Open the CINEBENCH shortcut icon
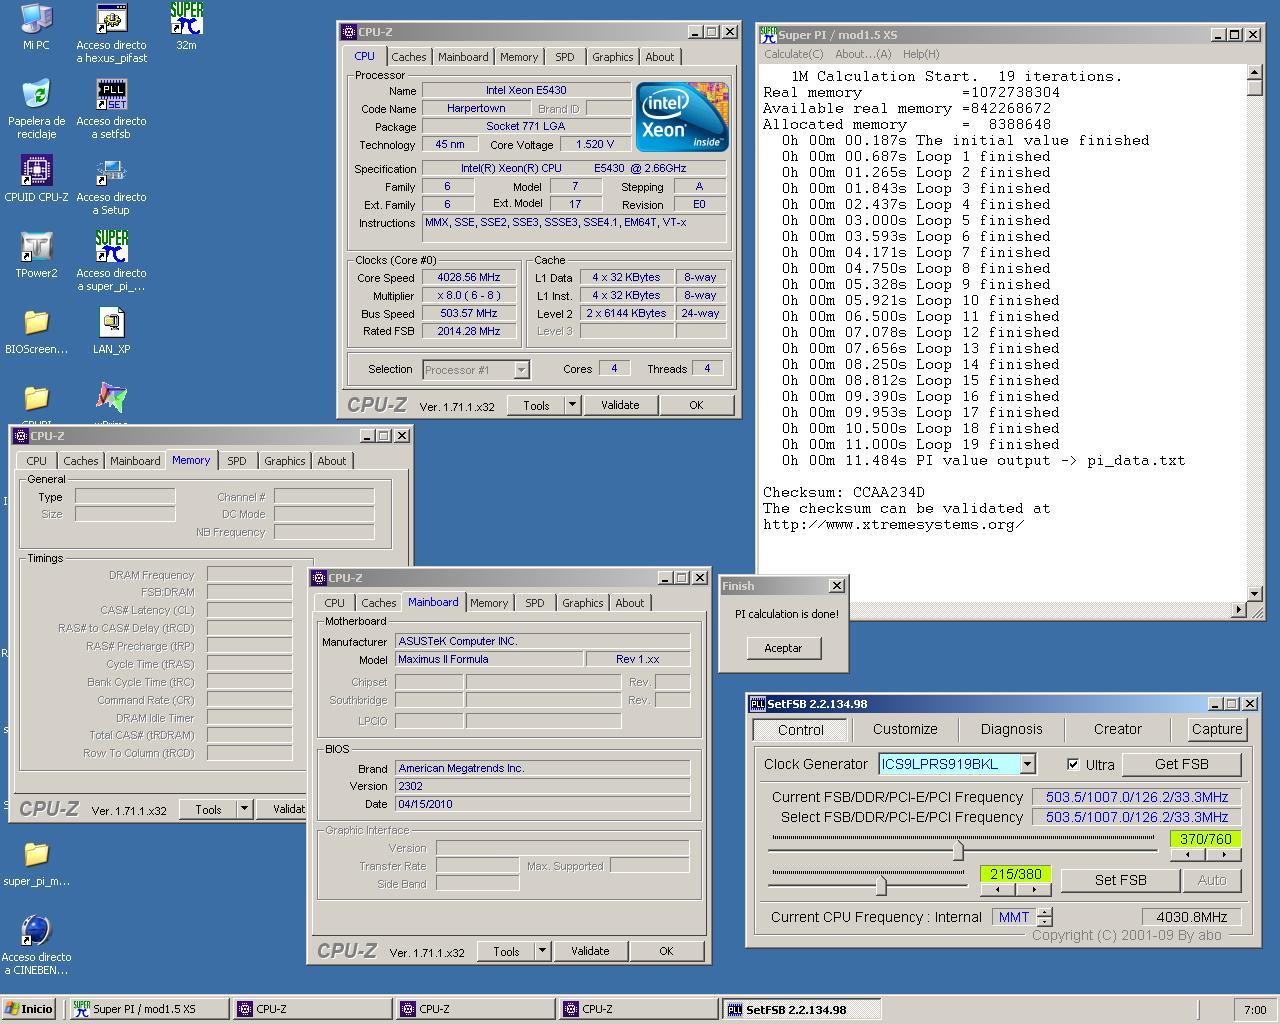 (36, 931)
